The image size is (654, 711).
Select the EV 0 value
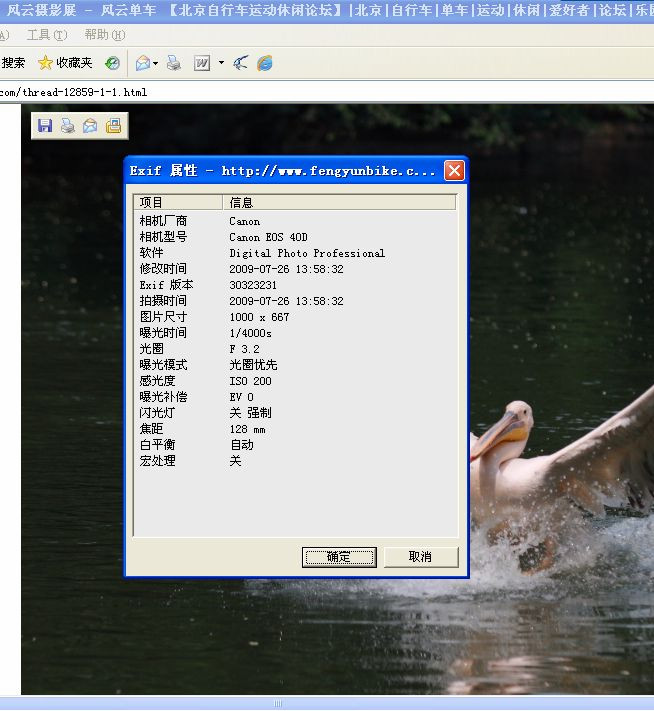241,397
